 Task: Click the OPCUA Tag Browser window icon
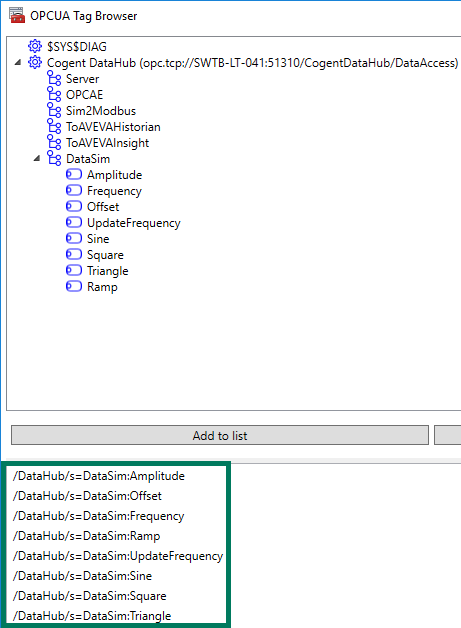(17, 16)
